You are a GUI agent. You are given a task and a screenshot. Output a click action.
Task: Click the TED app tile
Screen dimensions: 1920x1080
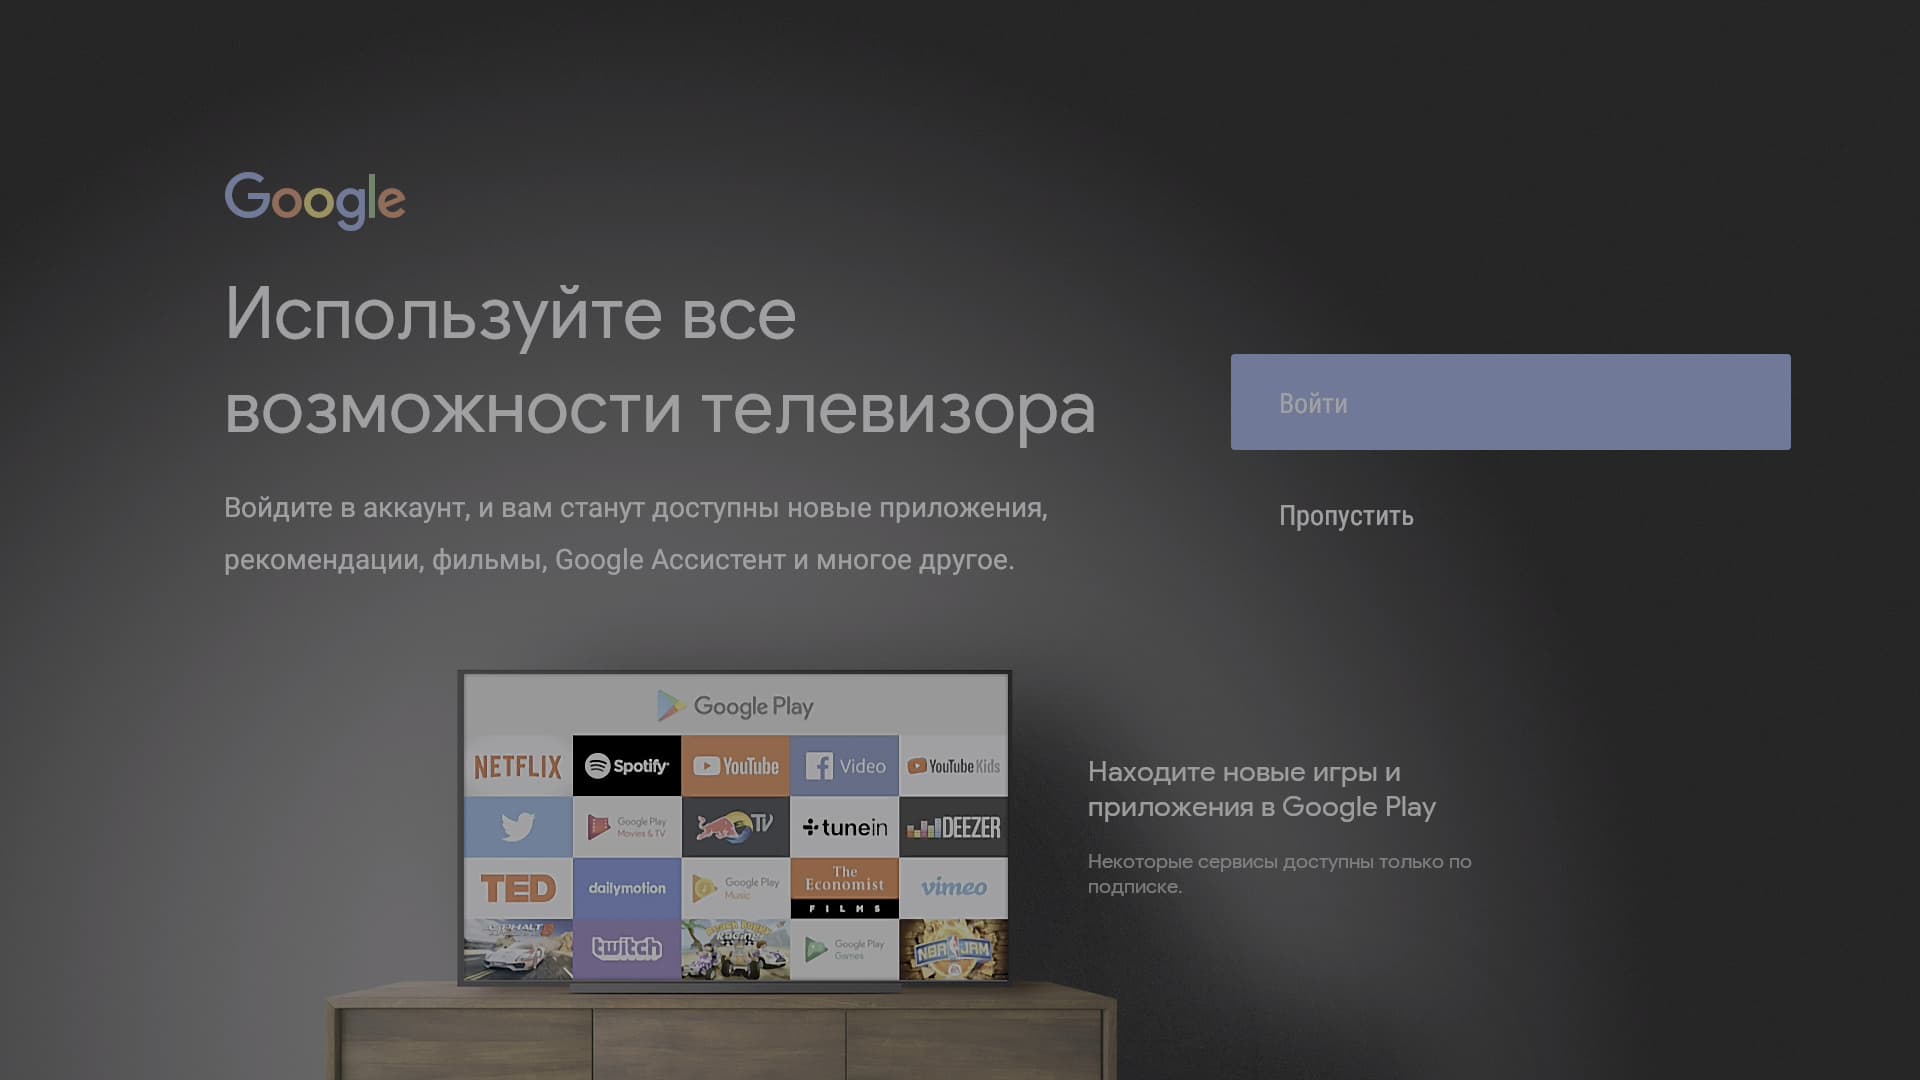tap(518, 888)
